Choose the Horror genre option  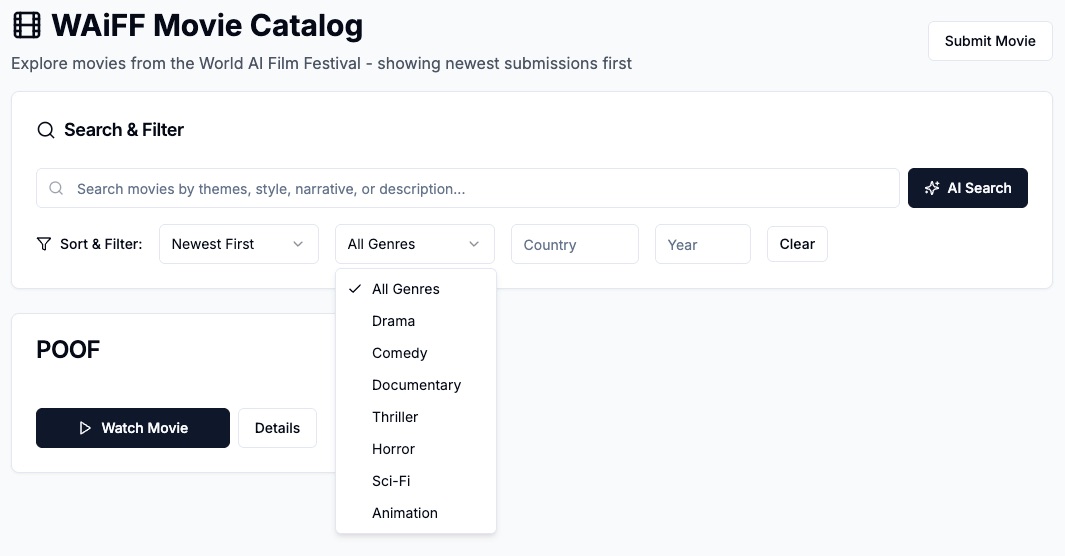[x=393, y=449]
